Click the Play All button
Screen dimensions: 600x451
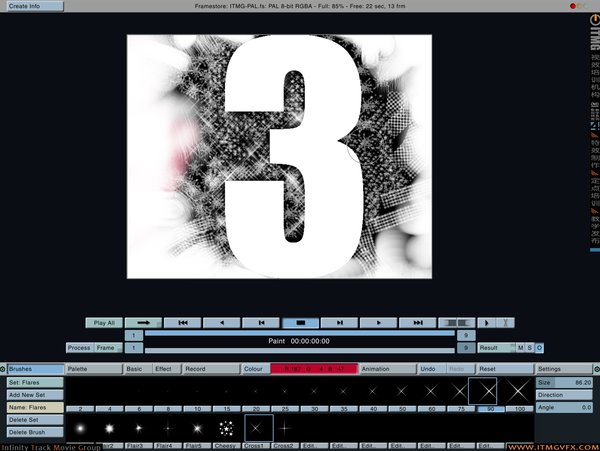(104, 323)
